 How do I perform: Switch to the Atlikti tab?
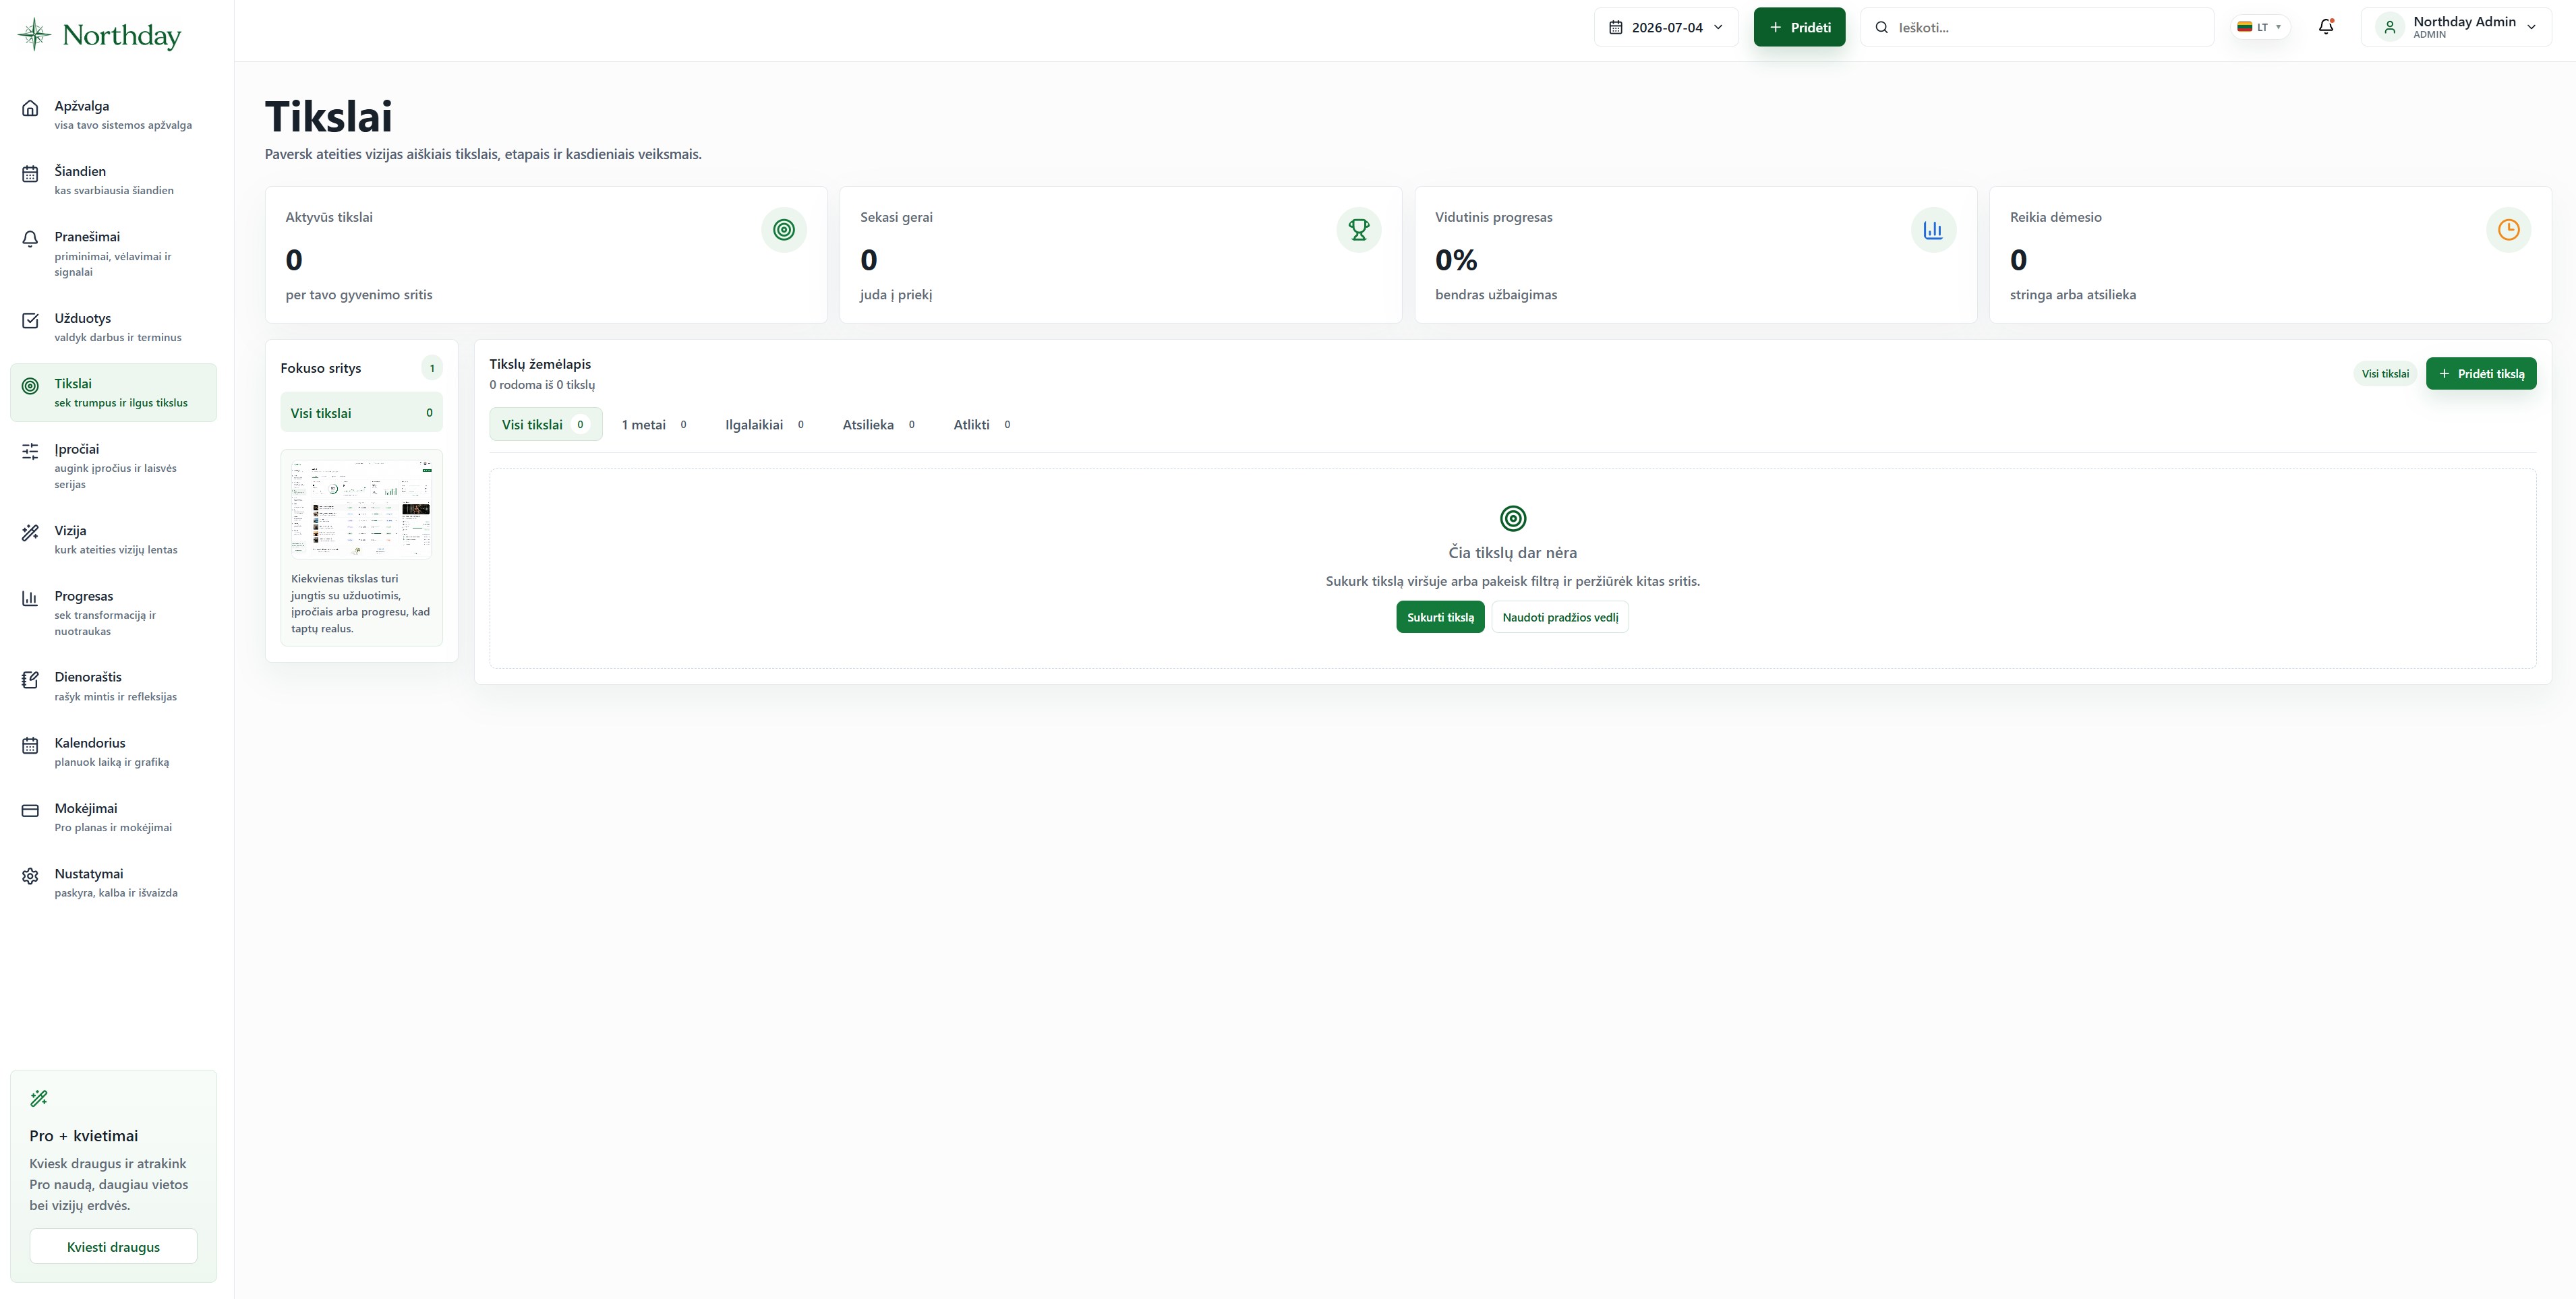[982, 424]
